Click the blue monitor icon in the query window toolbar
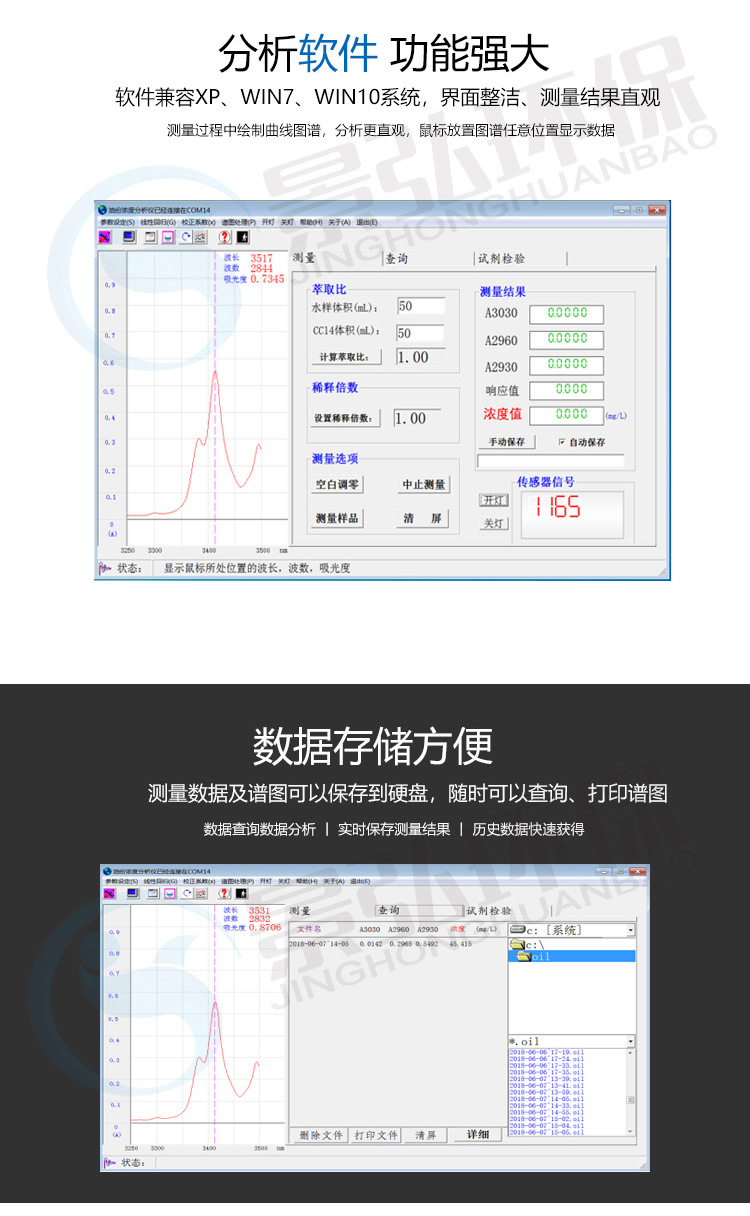 click(x=132, y=893)
